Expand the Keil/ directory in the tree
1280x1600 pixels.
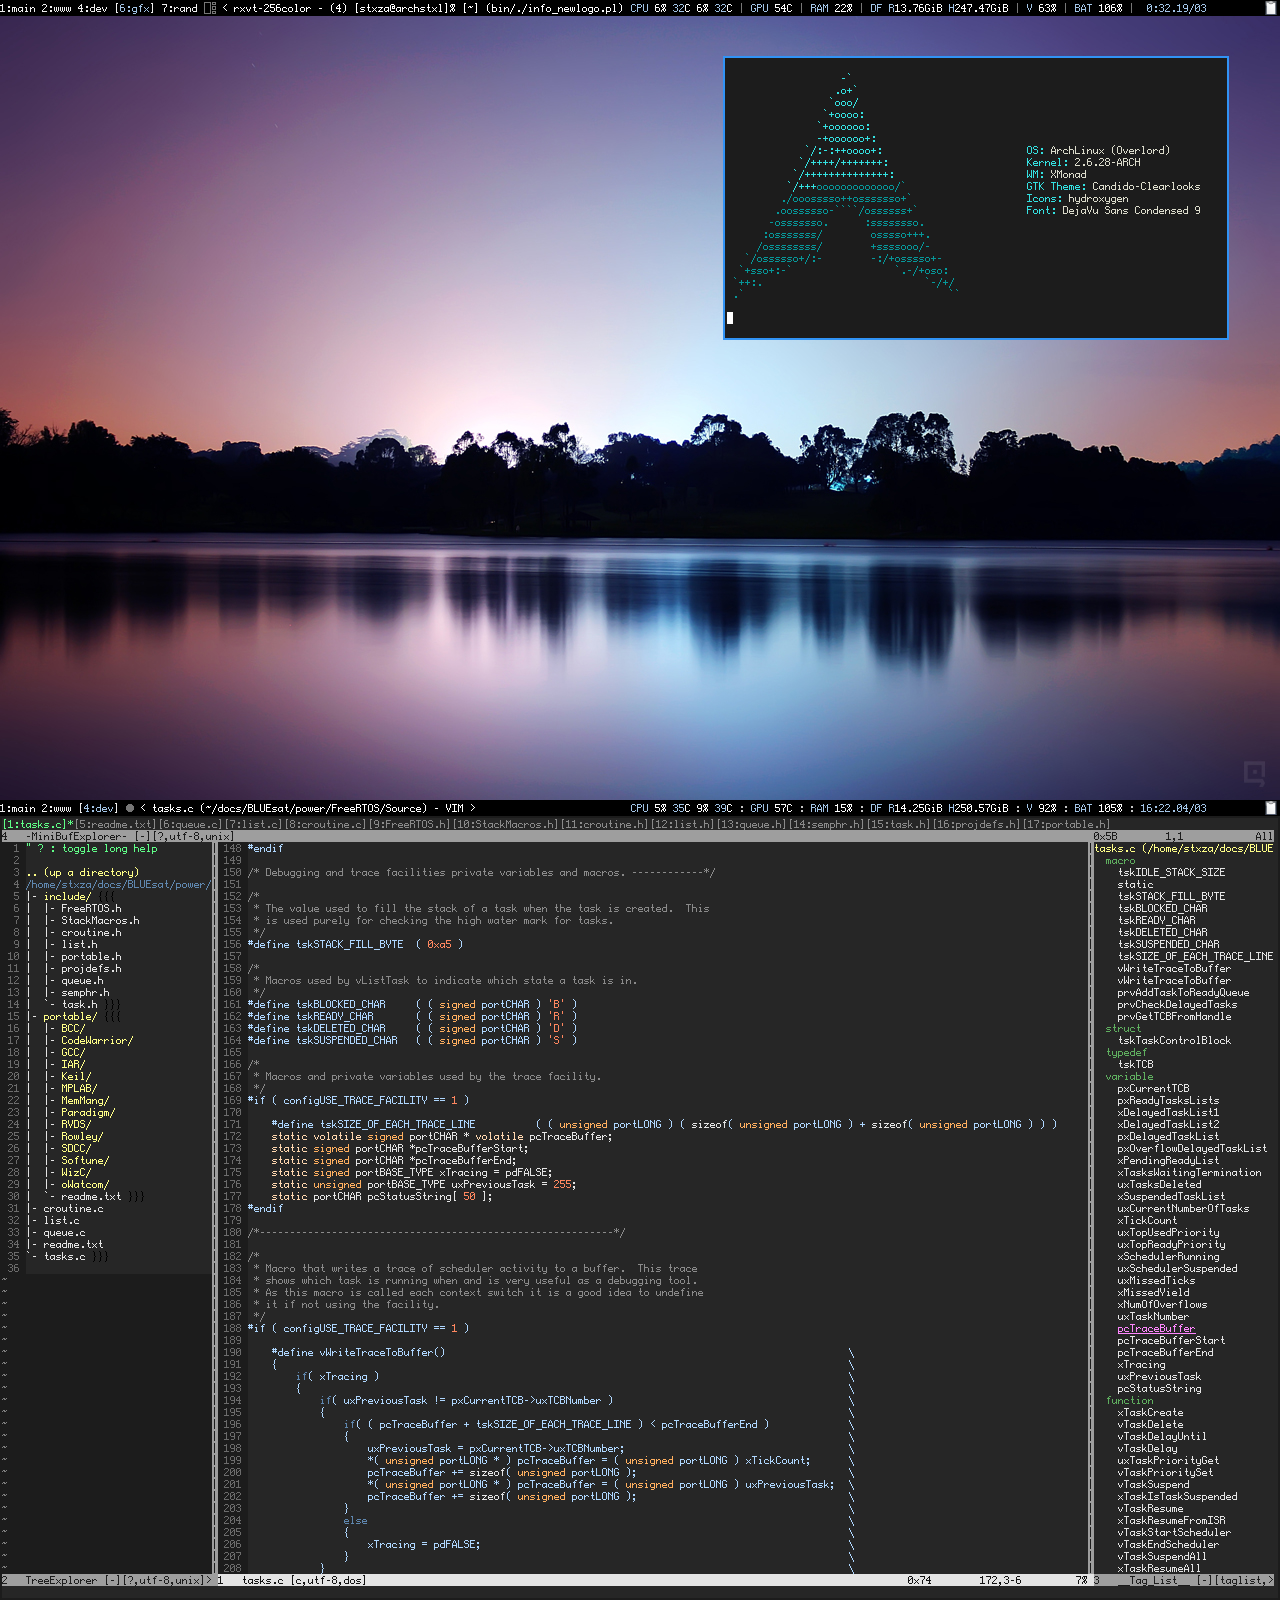[76, 1077]
